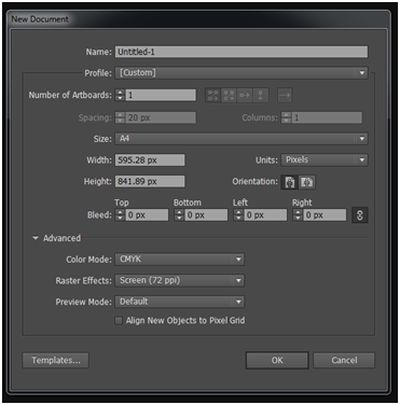
Task: Click the Cancel button
Action: point(344,360)
